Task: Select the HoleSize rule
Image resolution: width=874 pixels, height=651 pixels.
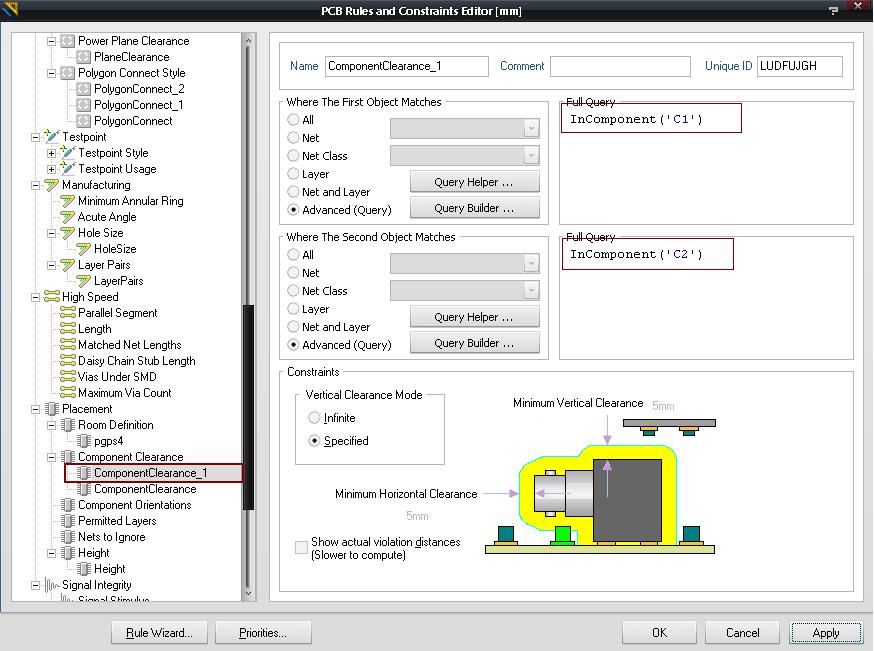Action: (x=115, y=249)
